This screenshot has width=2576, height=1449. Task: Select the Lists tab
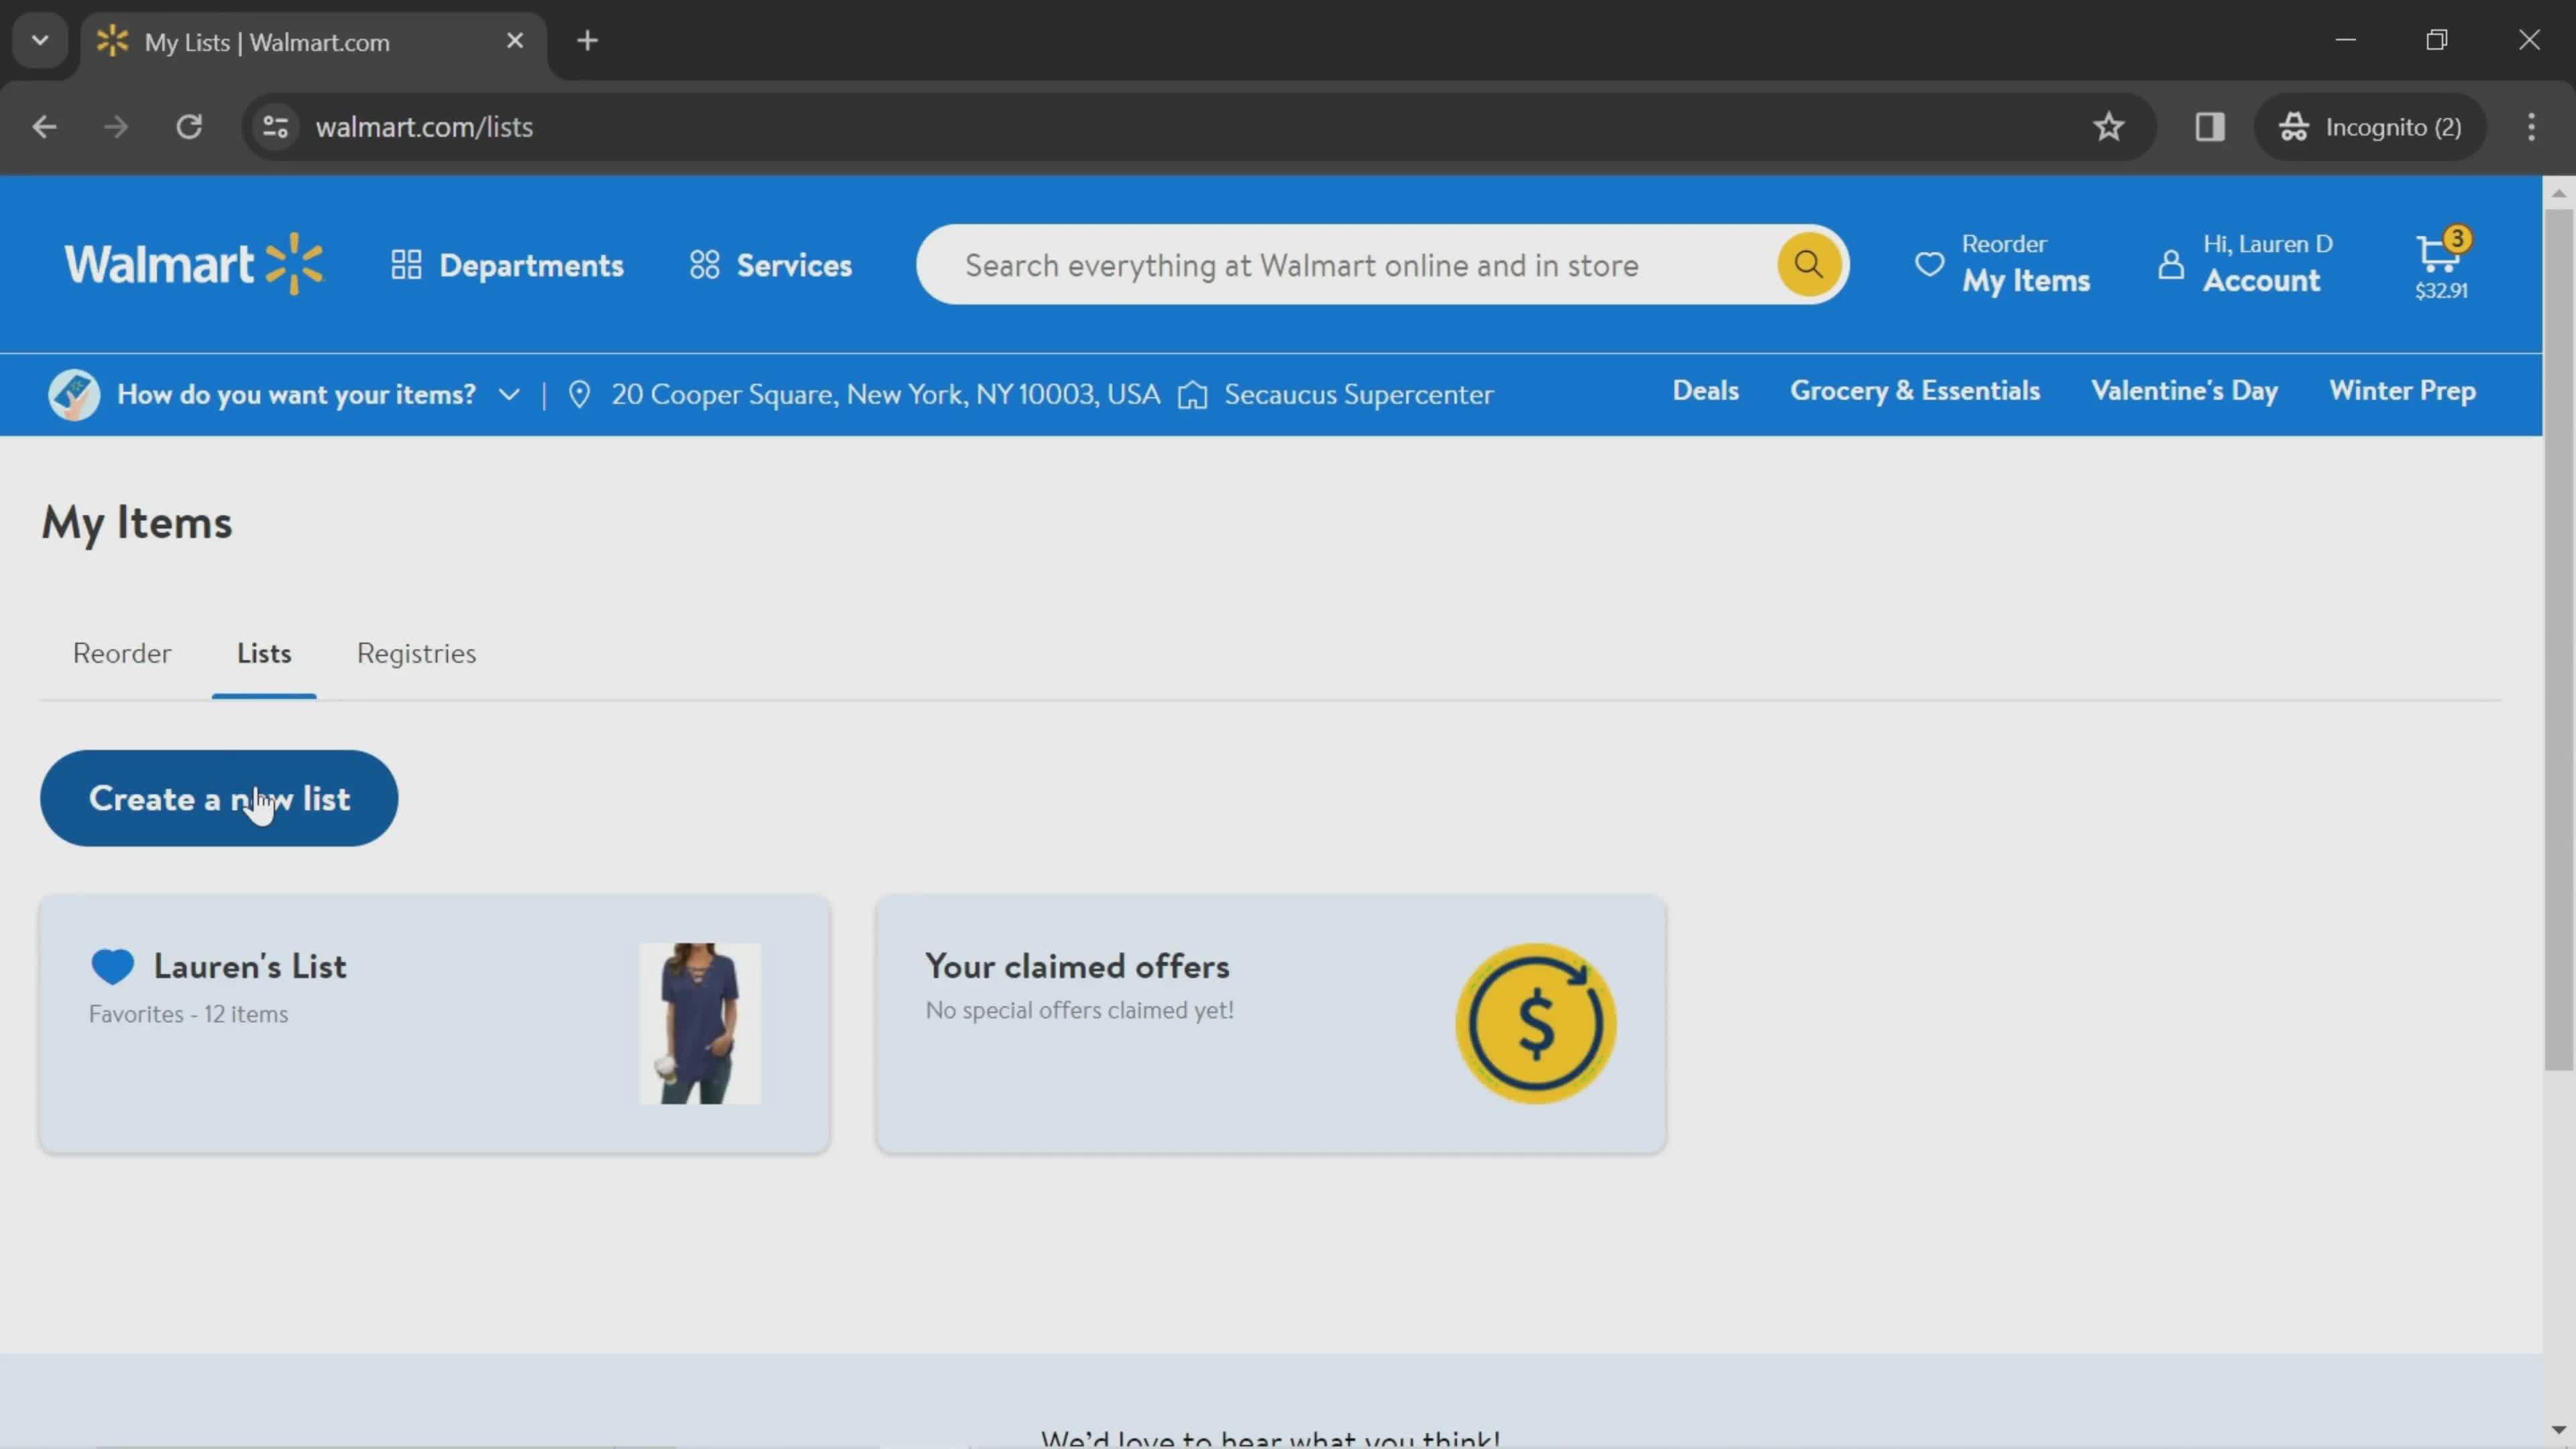pos(264,653)
